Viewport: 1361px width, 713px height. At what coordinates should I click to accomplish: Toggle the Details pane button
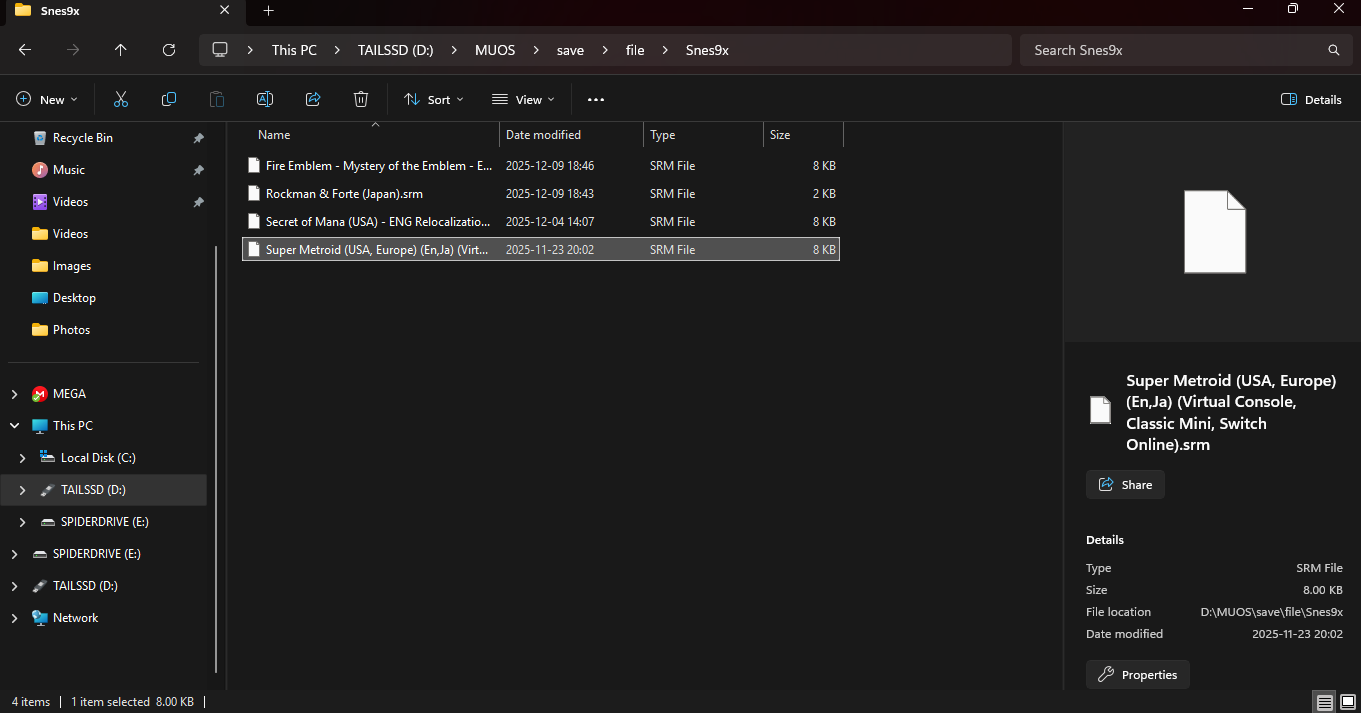click(1311, 99)
